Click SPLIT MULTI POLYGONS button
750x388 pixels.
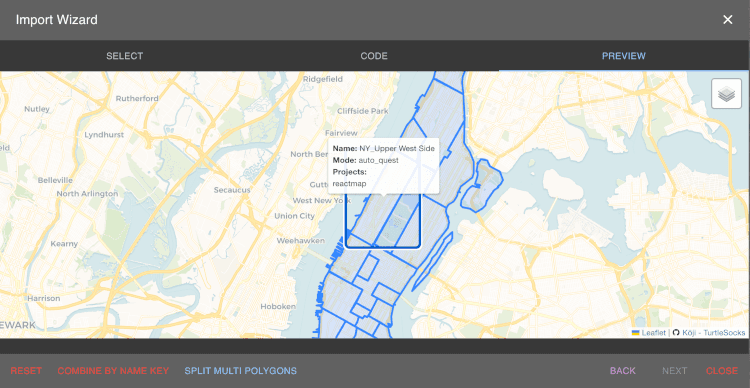(241, 371)
